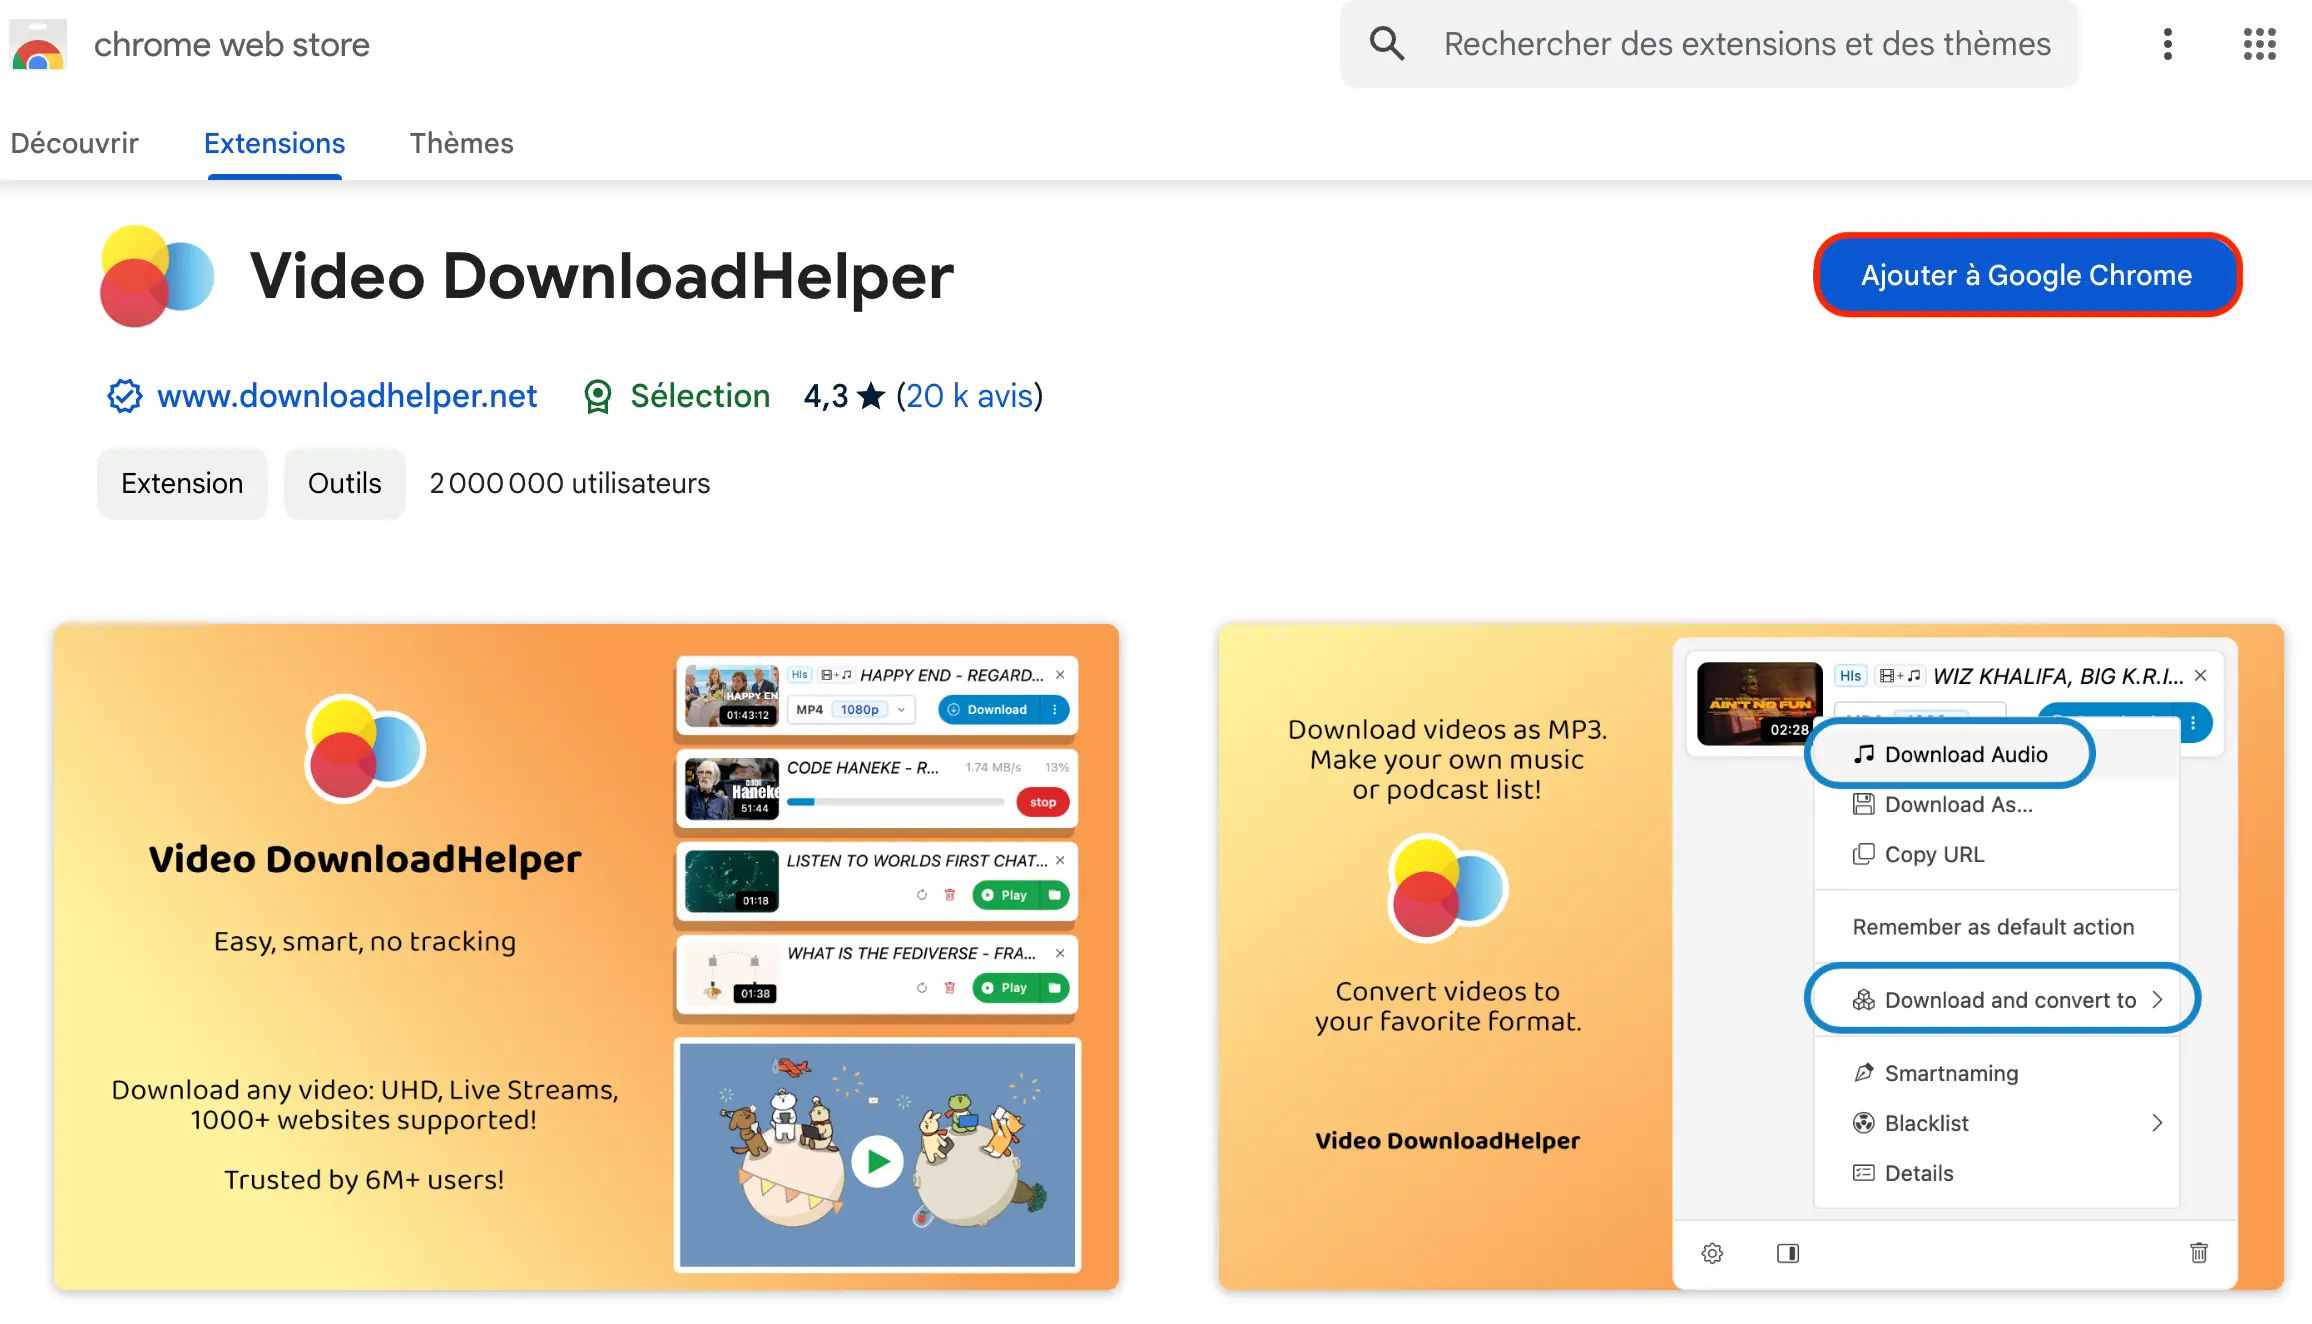Click the more options dots beside Download button
Screen dimensions: 2312x1324
point(1055,710)
